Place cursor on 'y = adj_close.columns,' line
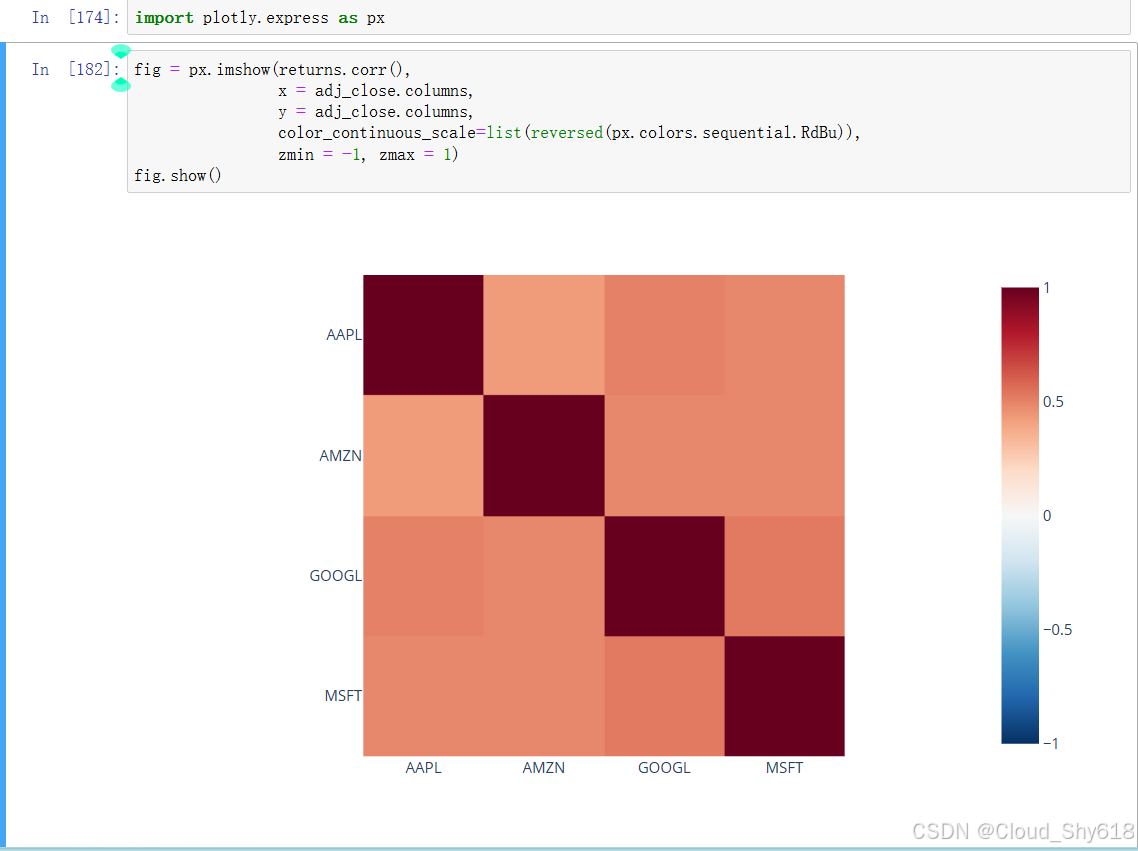The height and width of the screenshot is (851, 1138). 375,112
